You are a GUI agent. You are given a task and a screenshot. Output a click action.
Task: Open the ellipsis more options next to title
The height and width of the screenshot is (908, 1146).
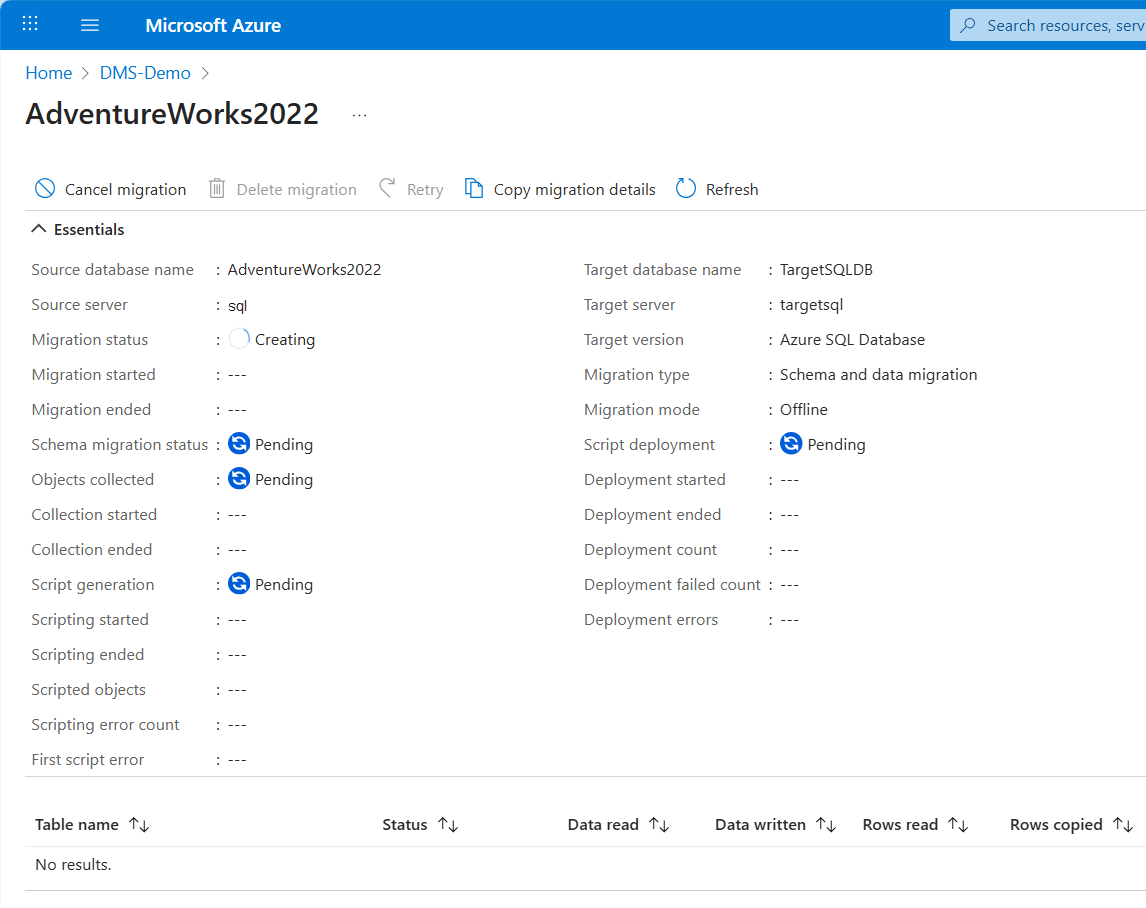click(x=360, y=115)
